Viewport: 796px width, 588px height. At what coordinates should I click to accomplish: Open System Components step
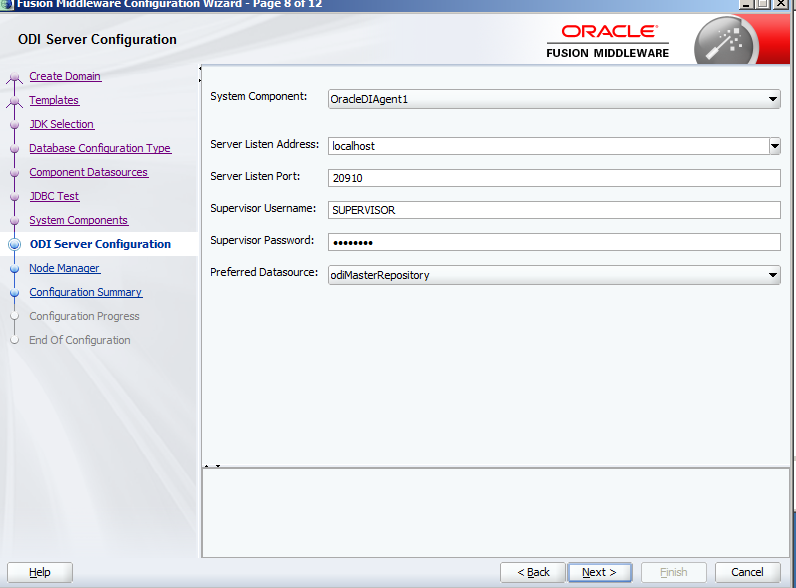click(78, 220)
